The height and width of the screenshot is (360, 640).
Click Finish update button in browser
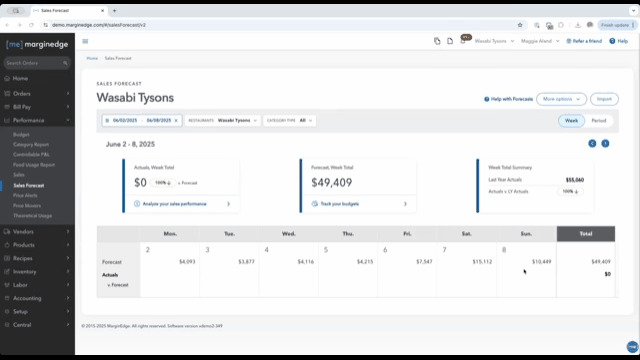(618, 25)
